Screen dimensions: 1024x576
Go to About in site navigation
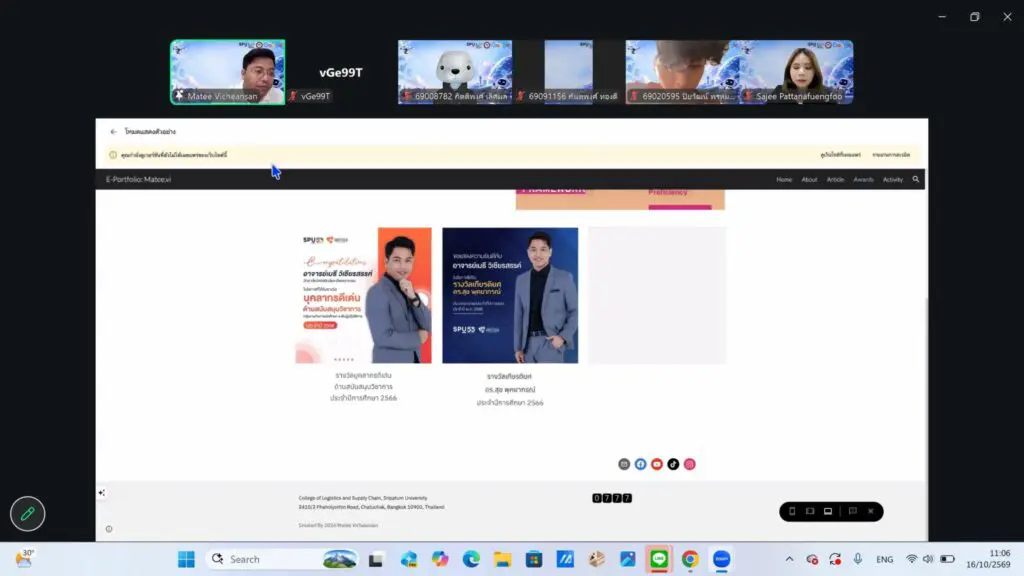809,180
